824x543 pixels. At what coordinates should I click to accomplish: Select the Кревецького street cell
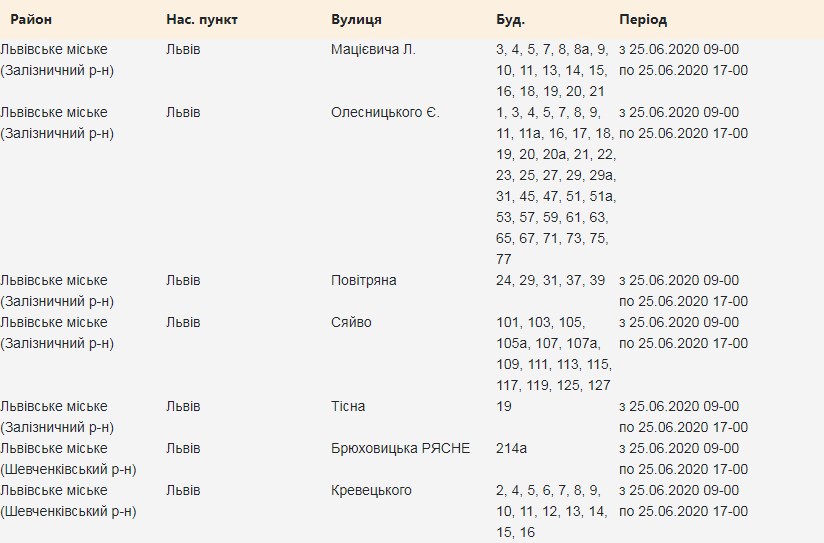click(x=371, y=490)
